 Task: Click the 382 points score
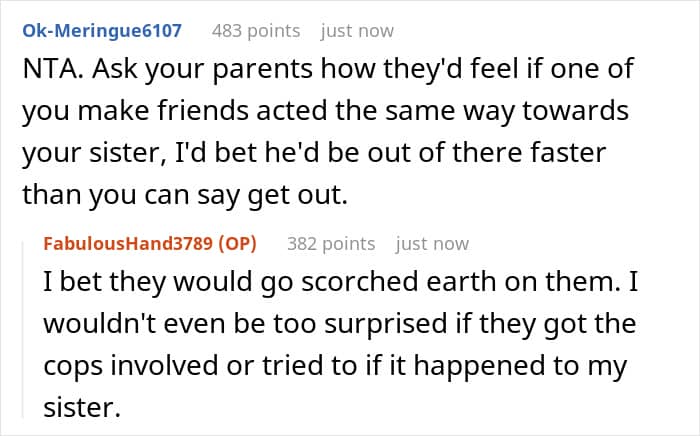pyautogui.click(x=331, y=243)
